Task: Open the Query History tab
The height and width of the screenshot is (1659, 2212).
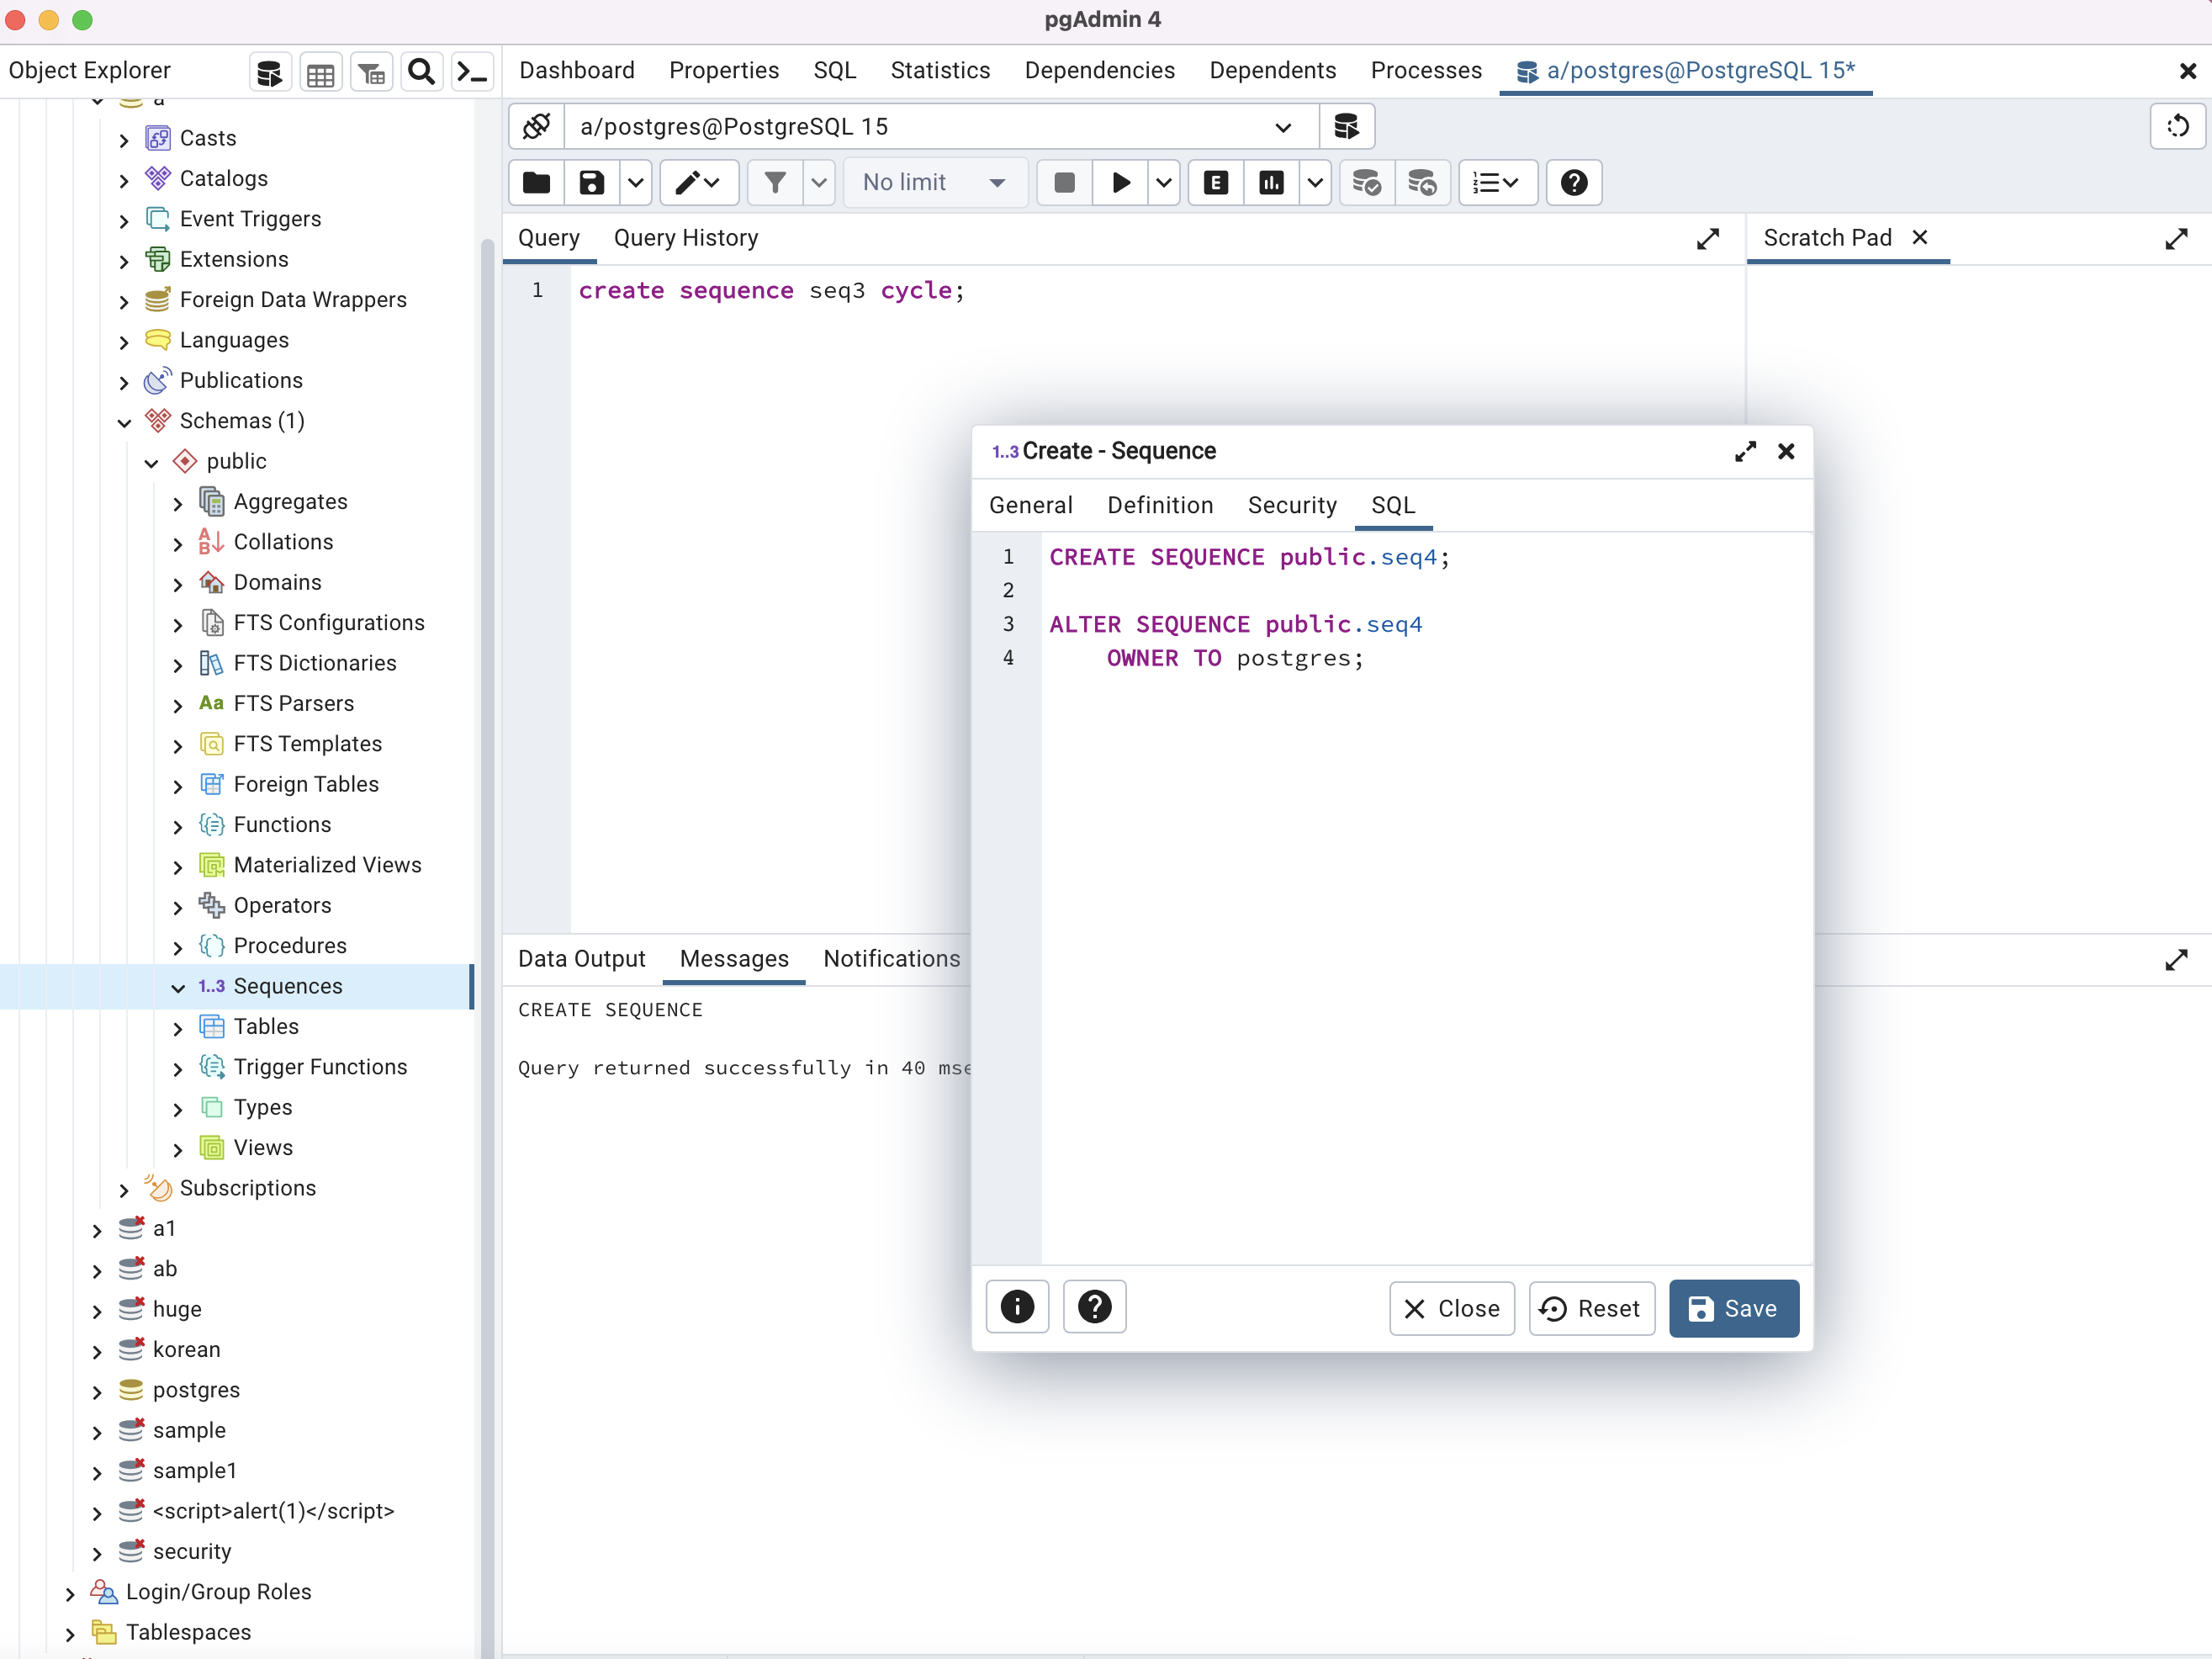Action: [686, 238]
